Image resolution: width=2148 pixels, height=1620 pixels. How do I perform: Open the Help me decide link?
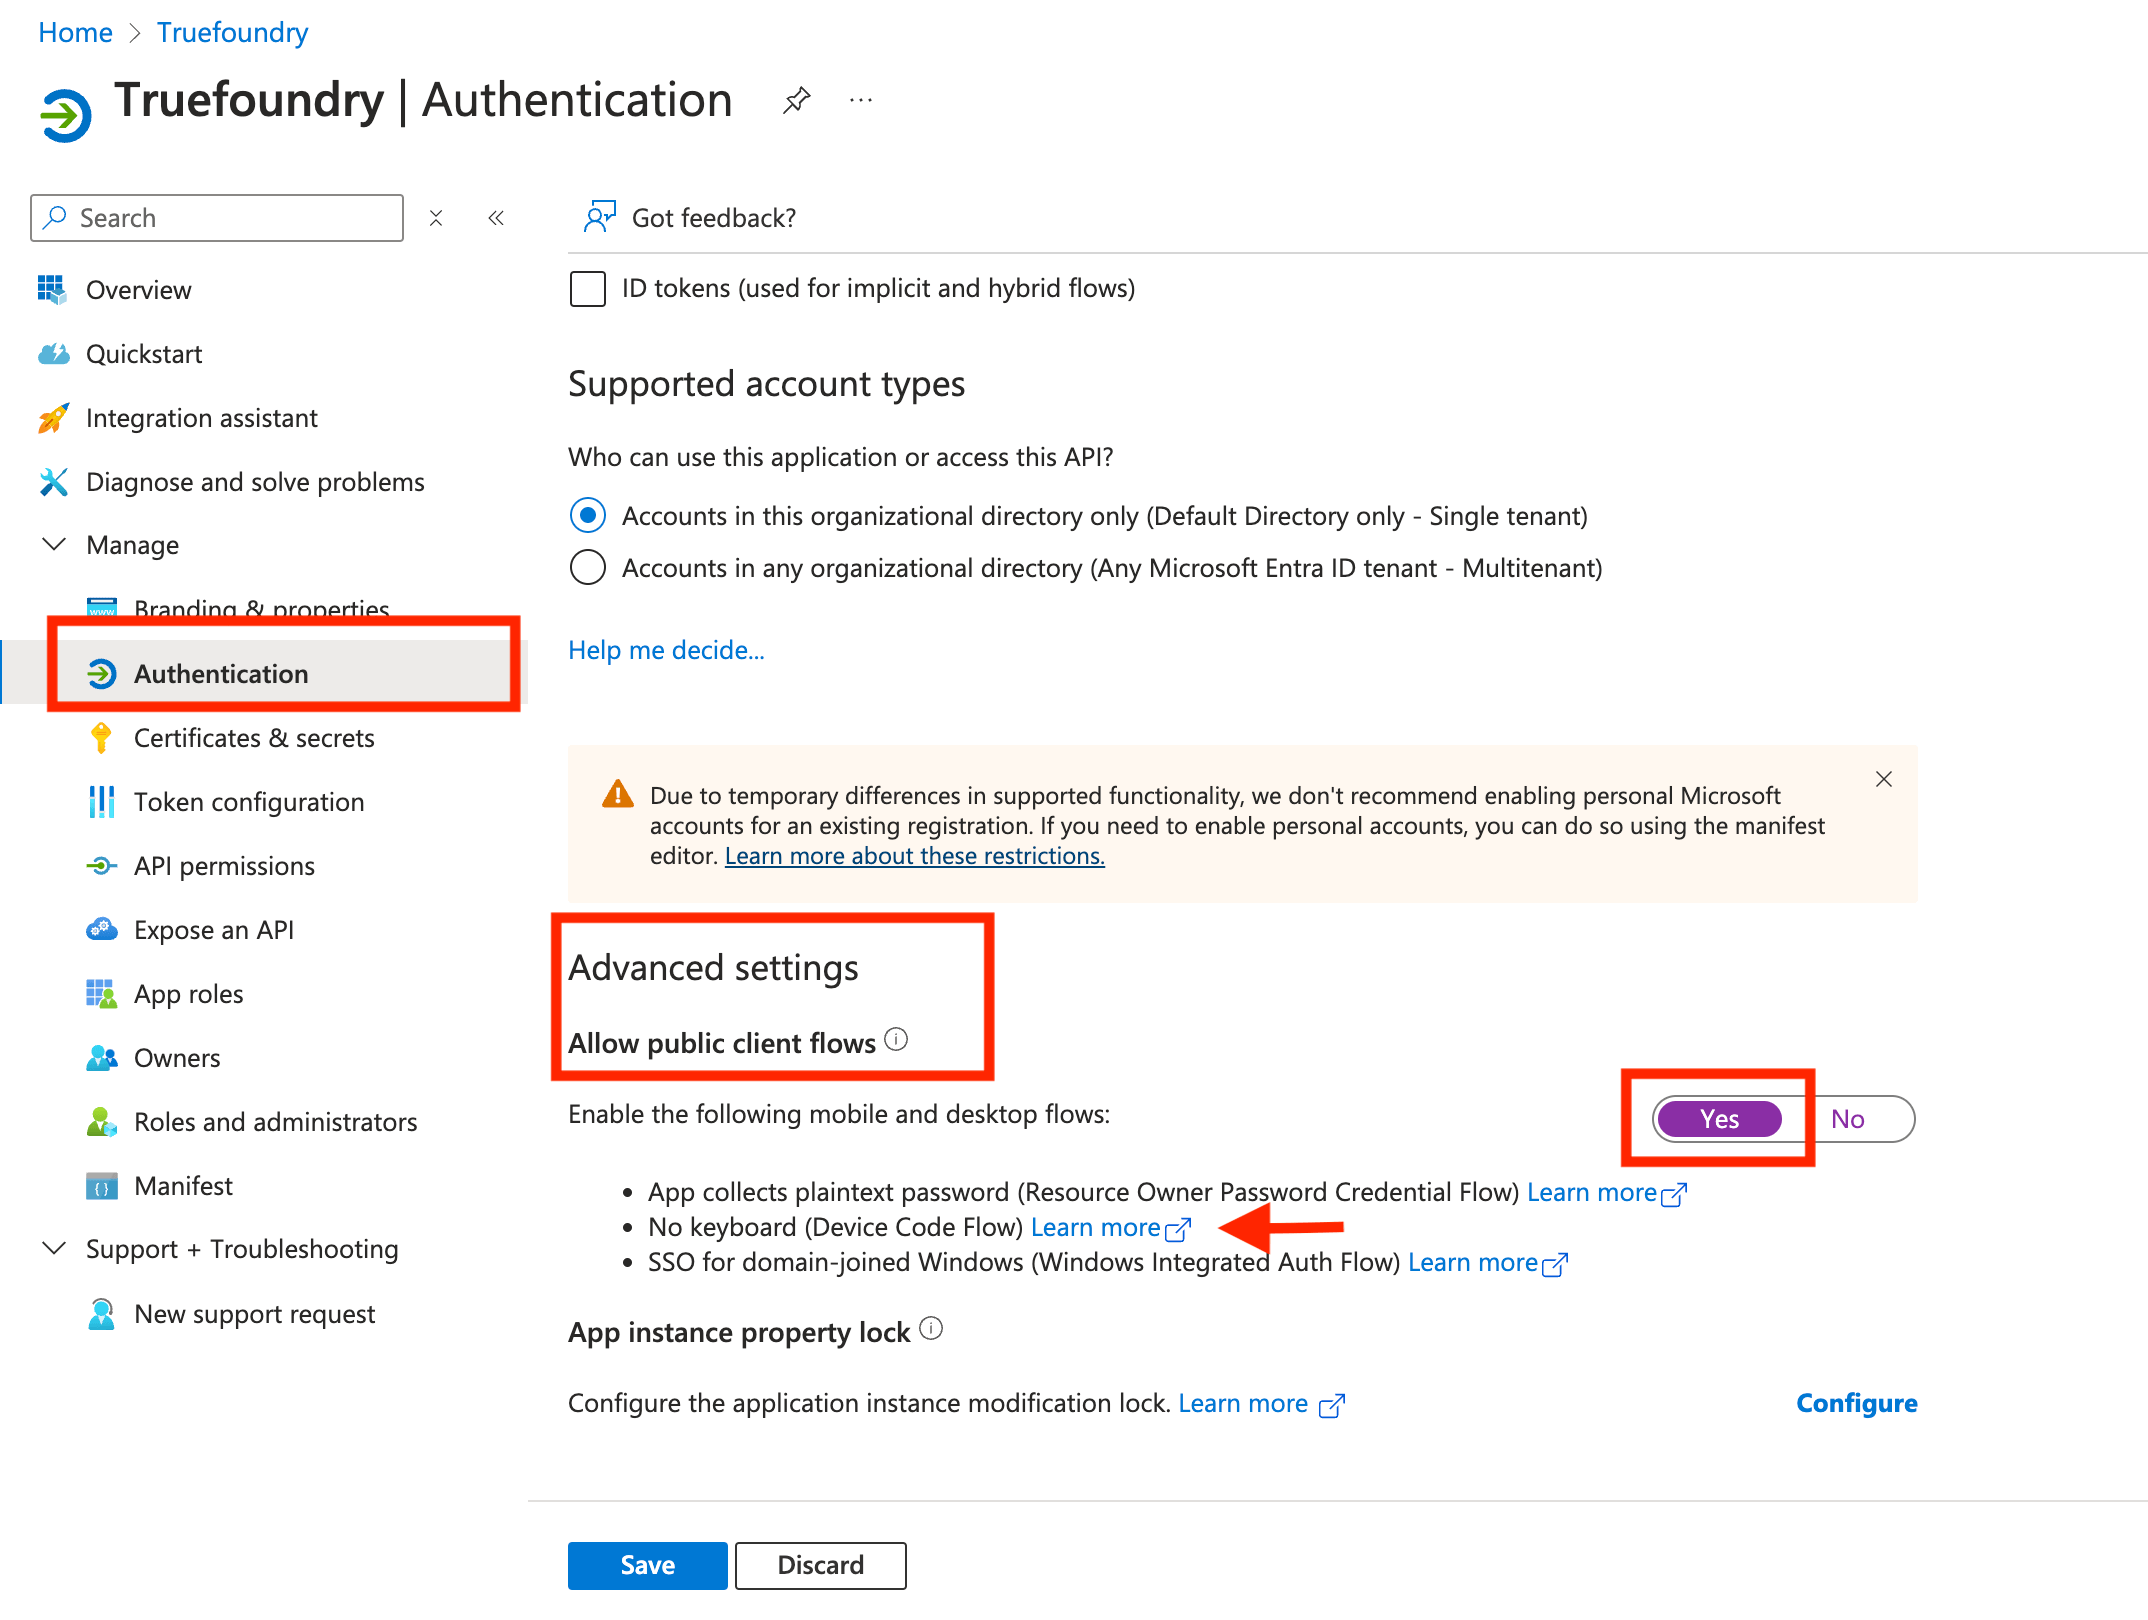pos(666,650)
